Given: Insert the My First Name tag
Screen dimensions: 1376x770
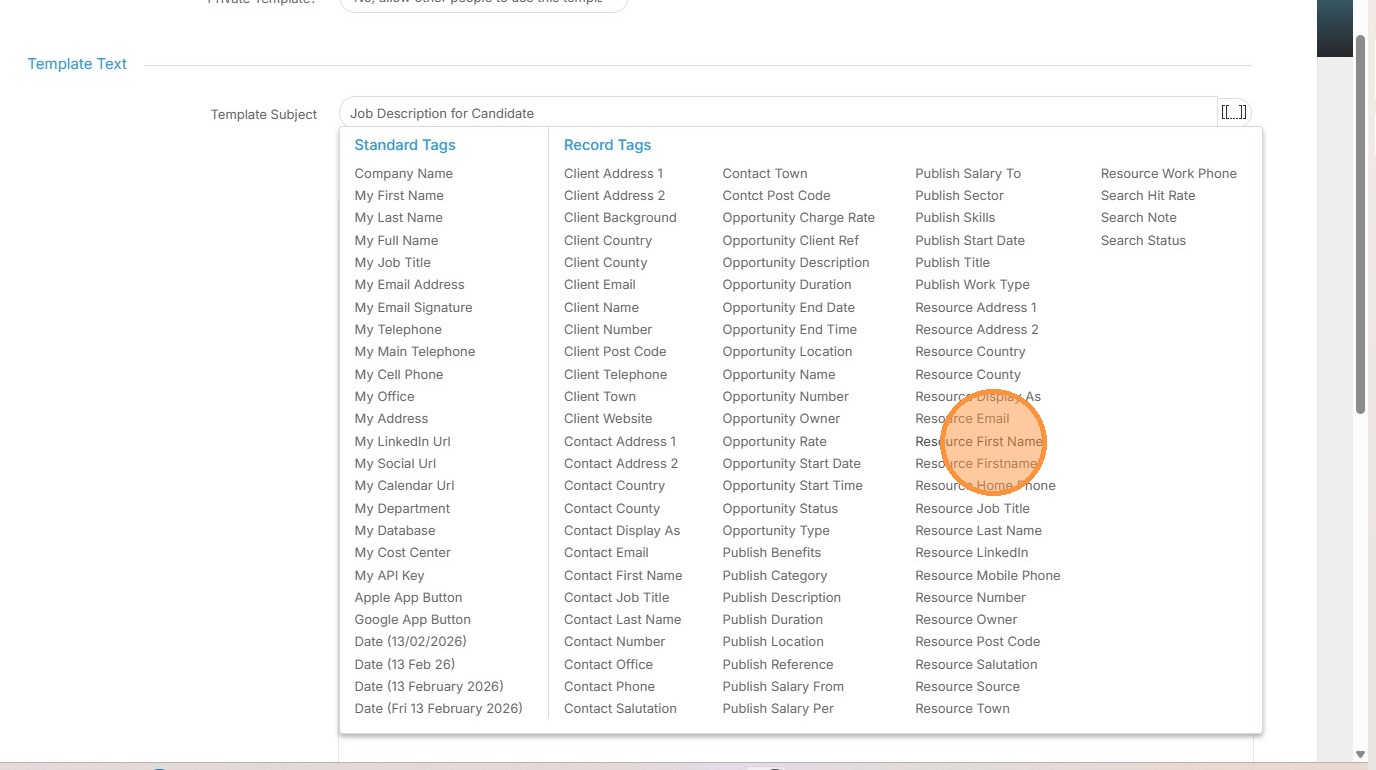Looking at the screenshot, I should click(399, 195).
